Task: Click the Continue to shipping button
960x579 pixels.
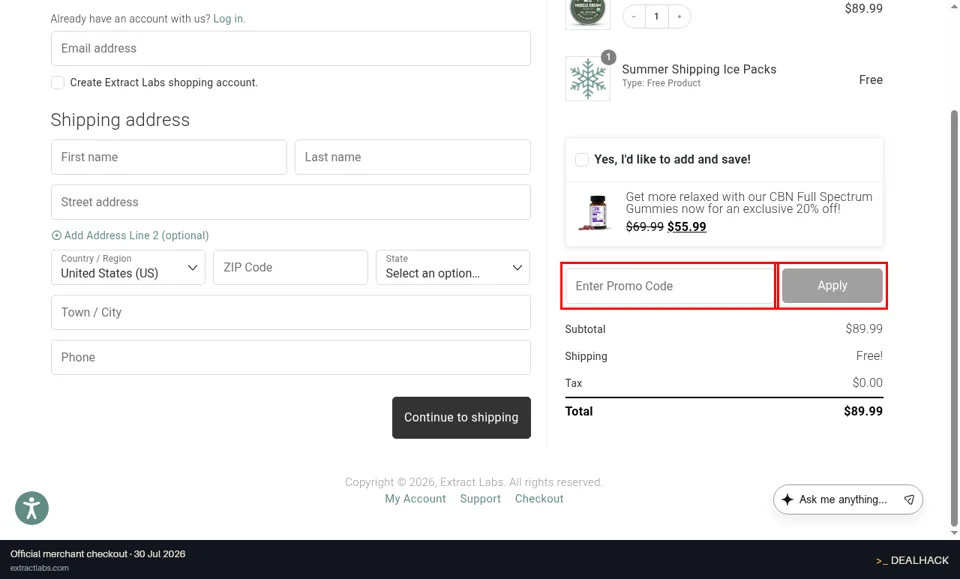Action: [x=461, y=417]
